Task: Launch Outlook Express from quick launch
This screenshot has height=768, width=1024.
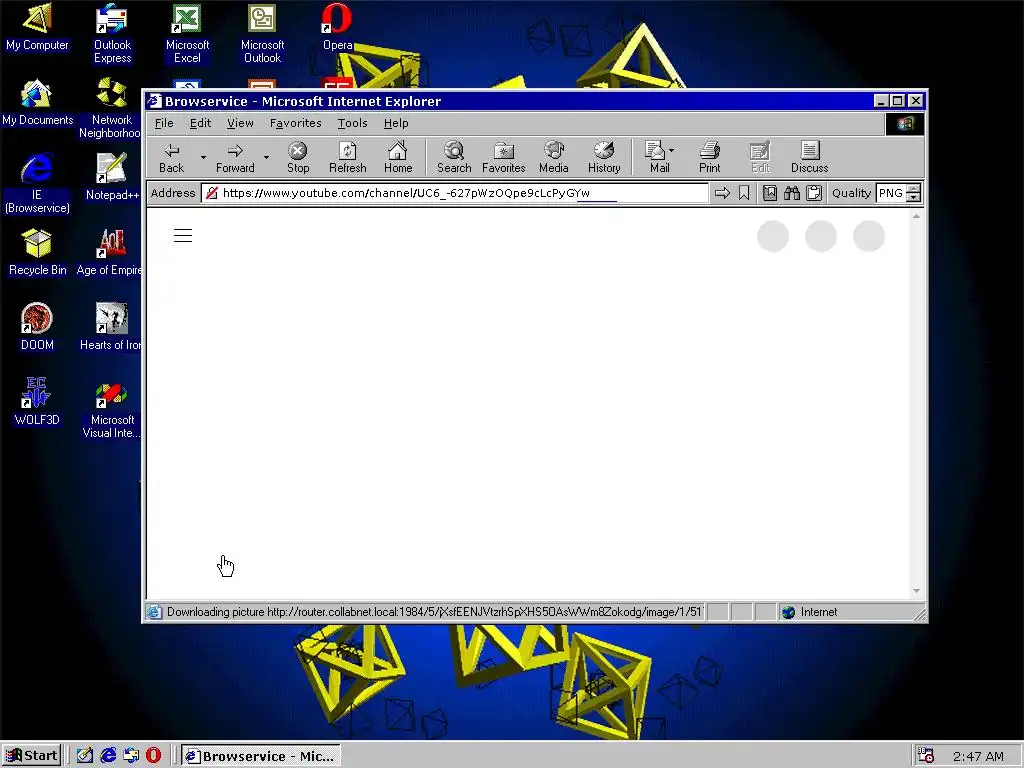Action: pos(131,756)
